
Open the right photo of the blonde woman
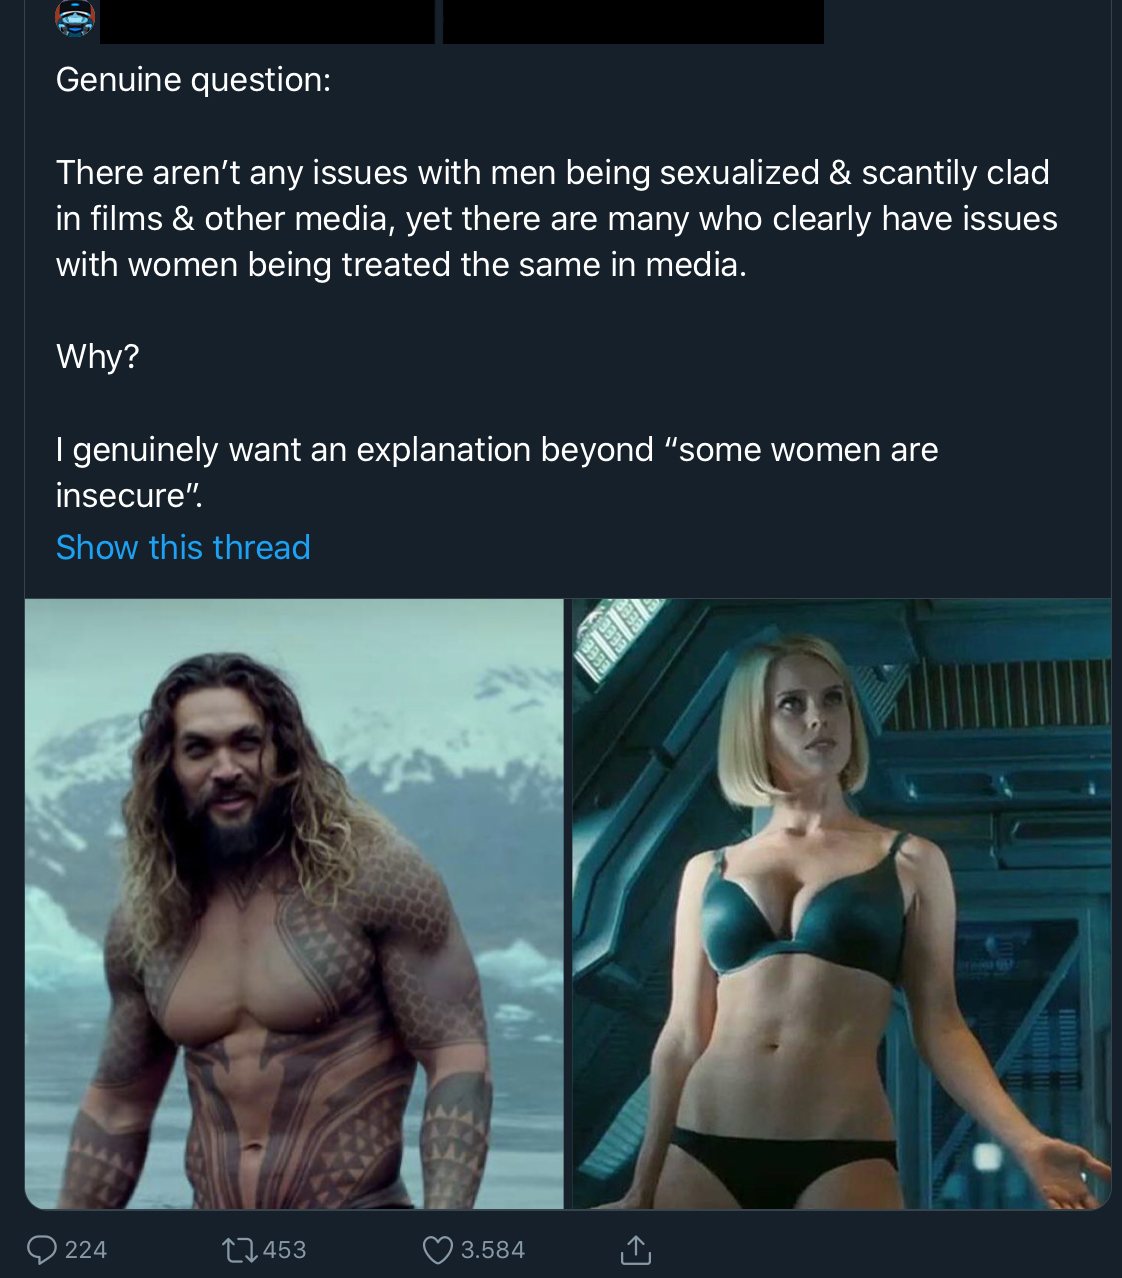[x=841, y=904]
